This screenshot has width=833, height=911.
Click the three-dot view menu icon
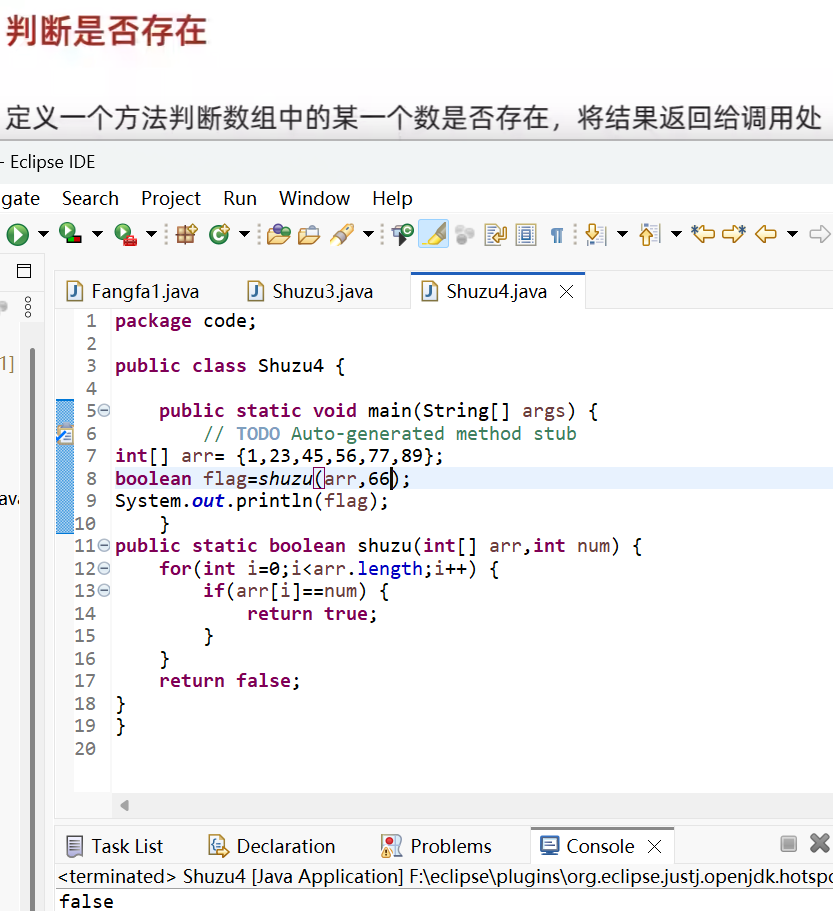(x=28, y=307)
